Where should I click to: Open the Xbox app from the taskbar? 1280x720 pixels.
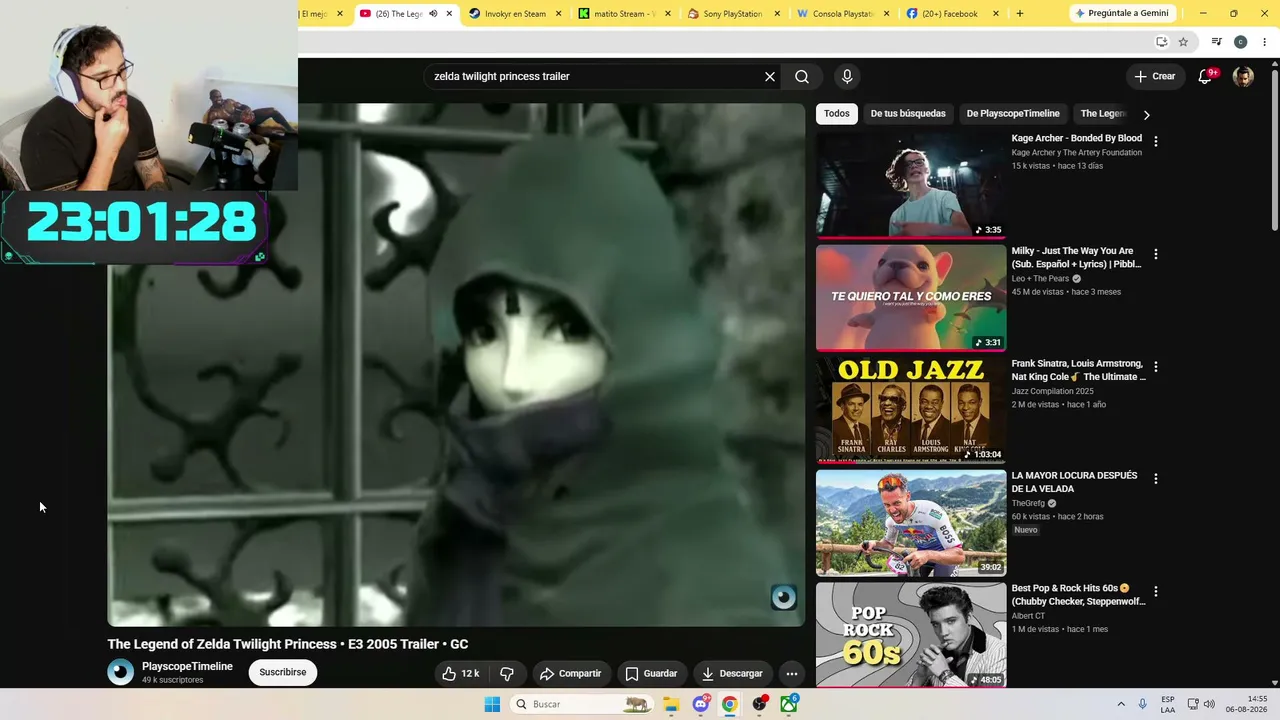coord(789,704)
